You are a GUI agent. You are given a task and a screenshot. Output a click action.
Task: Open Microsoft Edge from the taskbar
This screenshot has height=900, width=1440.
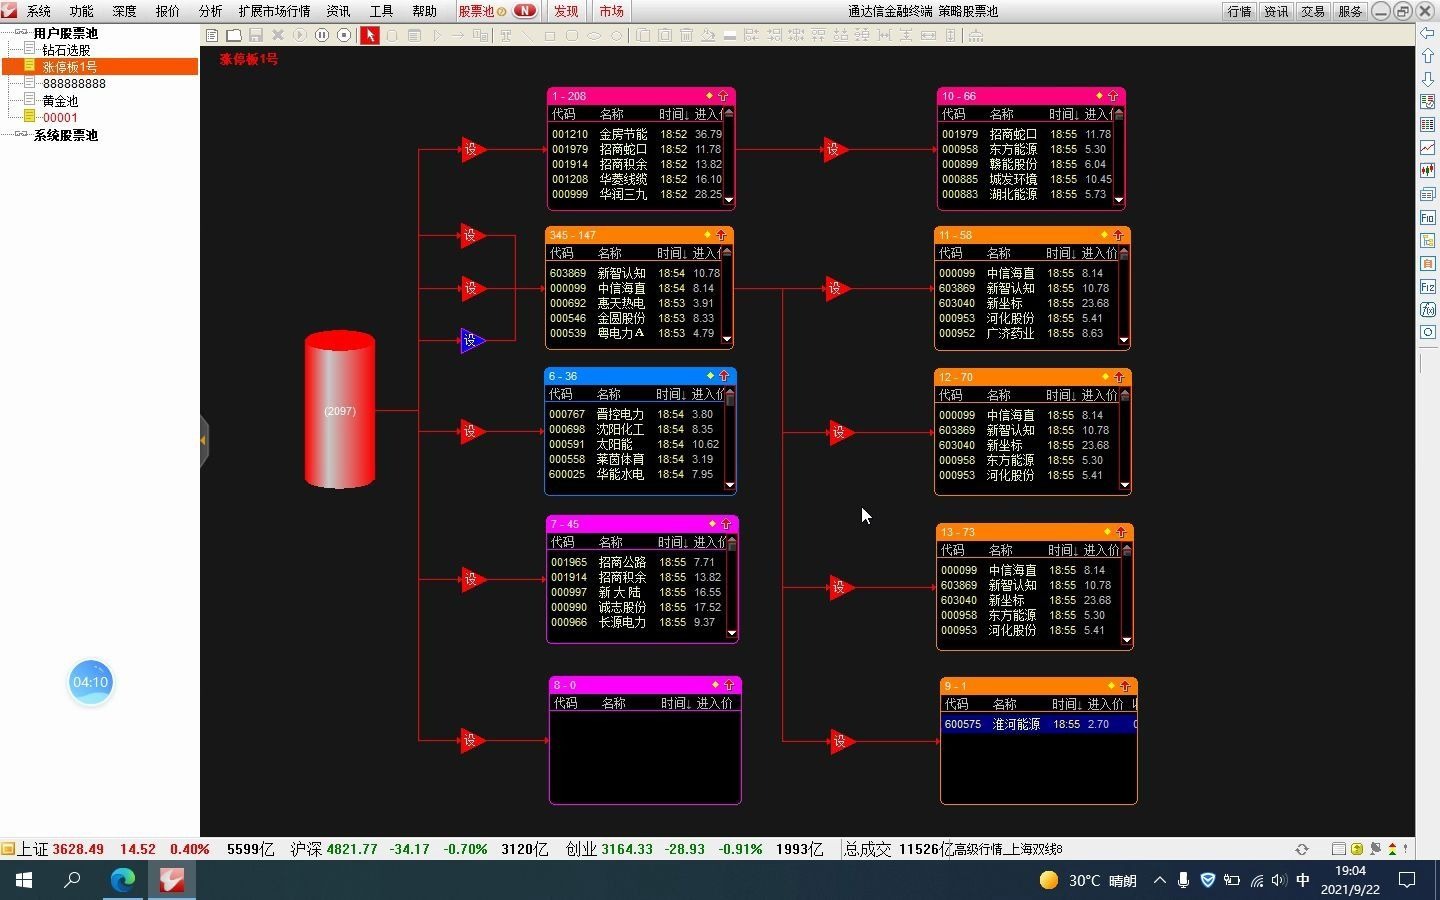[x=123, y=880]
